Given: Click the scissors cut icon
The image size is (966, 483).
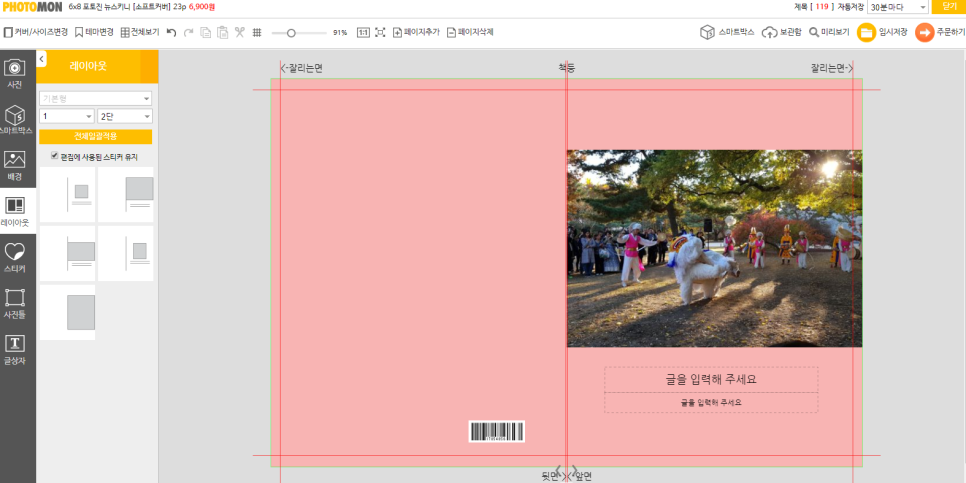Looking at the screenshot, I should (x=240, y=32).
